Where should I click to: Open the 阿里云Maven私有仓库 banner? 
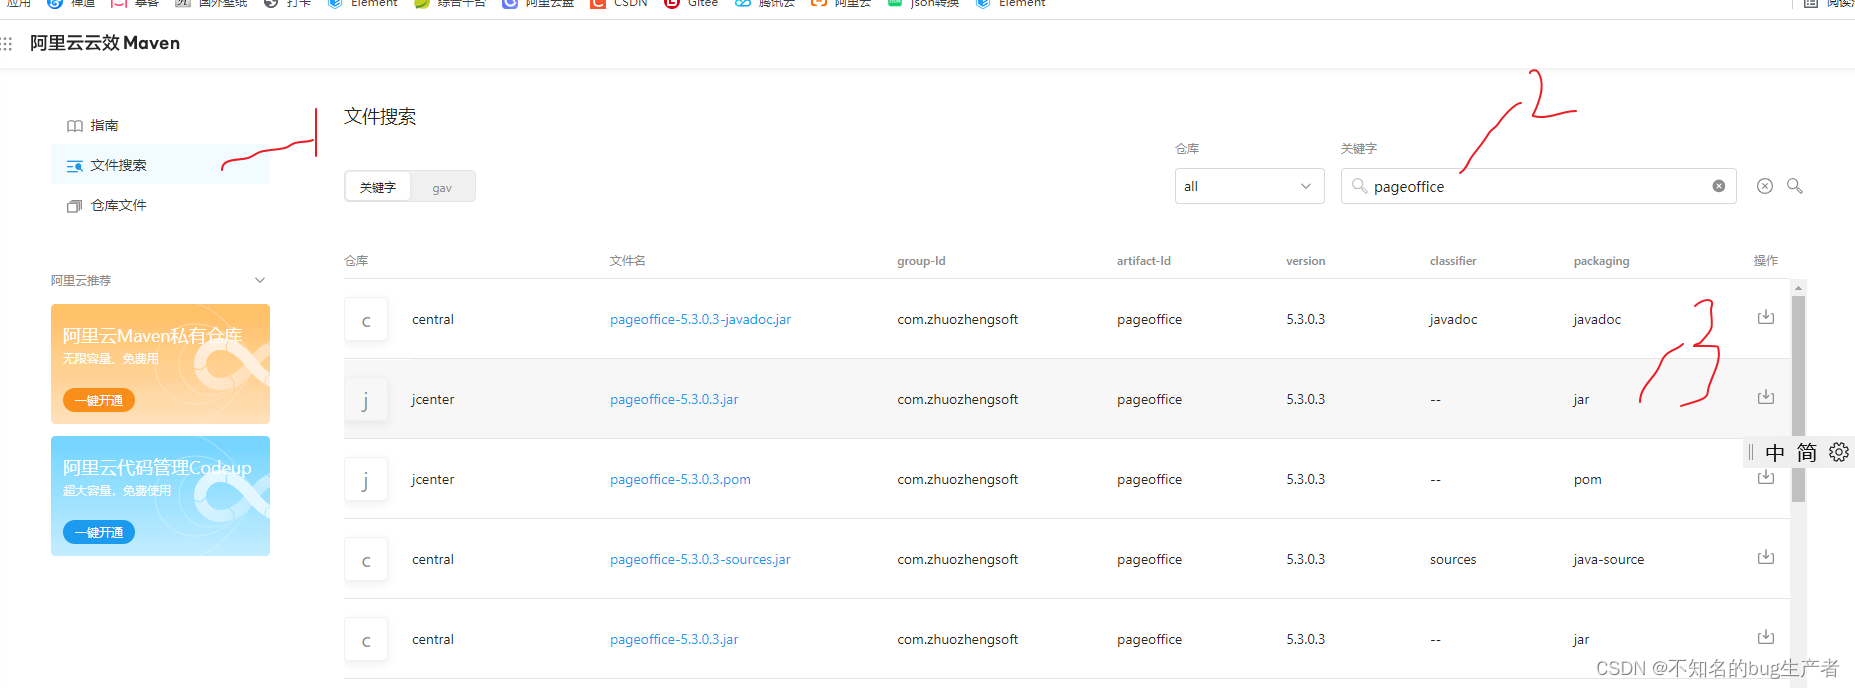click(x=160, y=364)
